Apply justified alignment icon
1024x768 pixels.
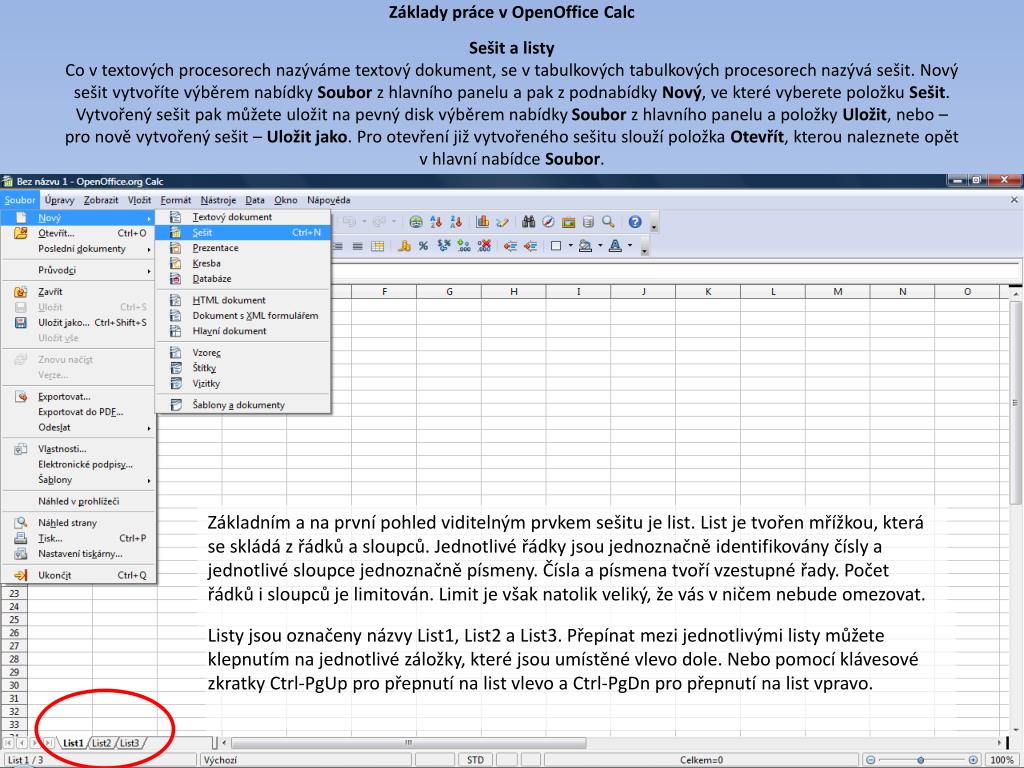(357, 246)
